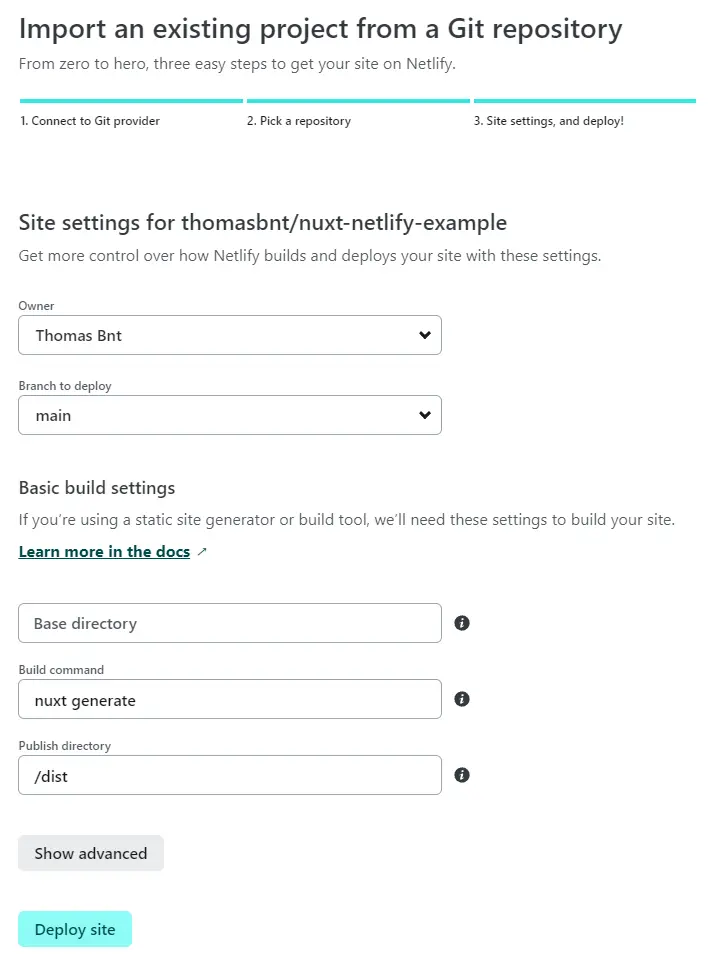Open the Owner dropdown showing Thomas Bnt
The image size is (721, 970).
(x=229, y=335)
